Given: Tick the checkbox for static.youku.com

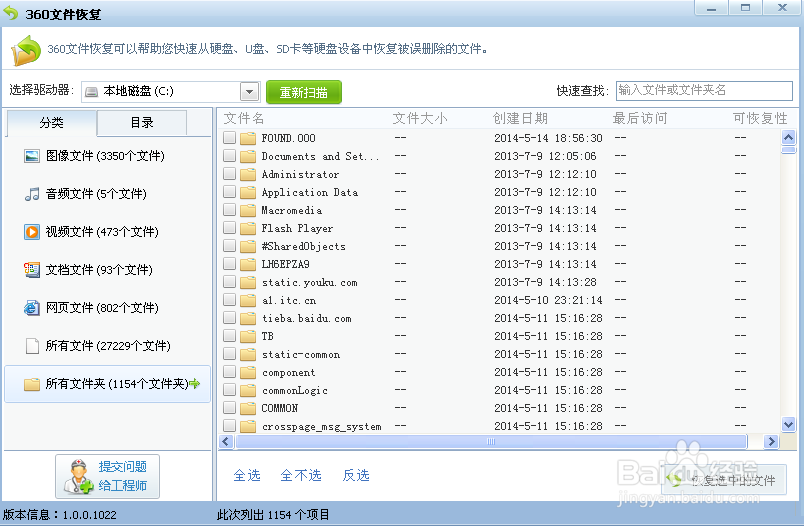Looking at the screenshot, I should pos(229,282).
